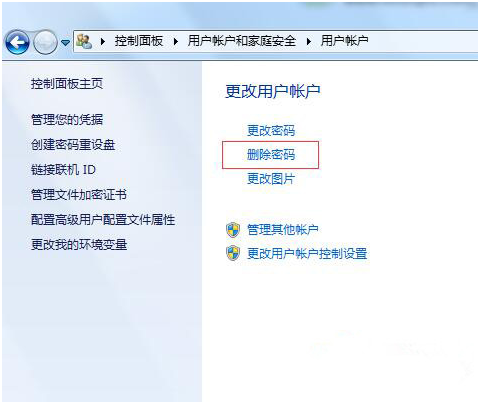Open 链接联机 ID option

click(63, 170)
